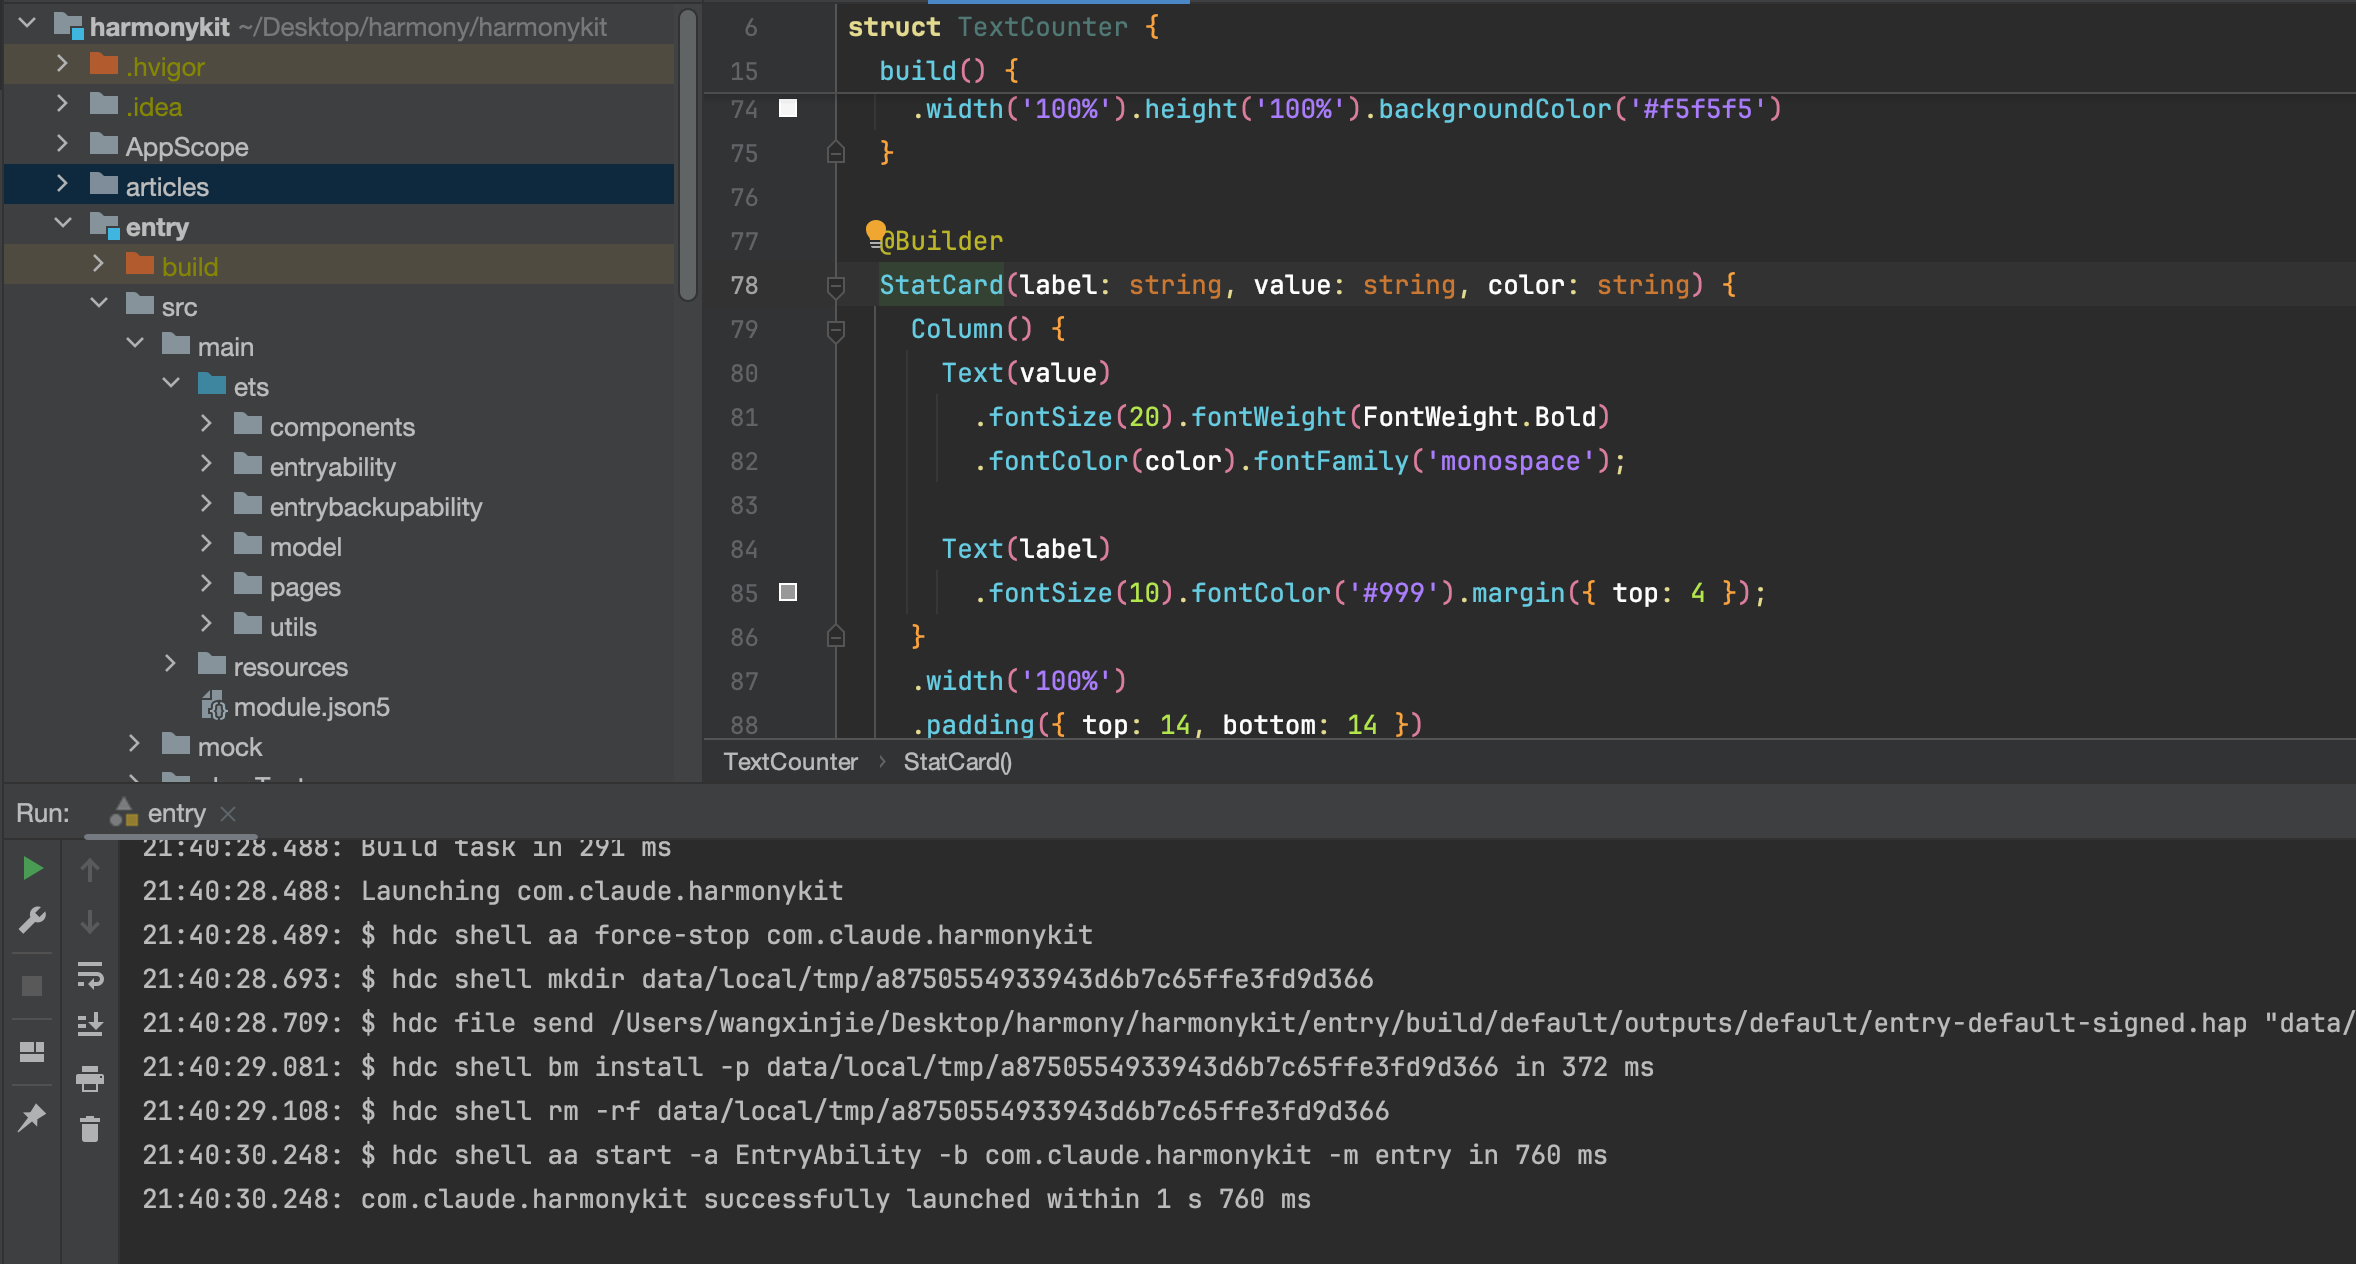
Task: Collapse the ets folder
Action: coord(170,384)
